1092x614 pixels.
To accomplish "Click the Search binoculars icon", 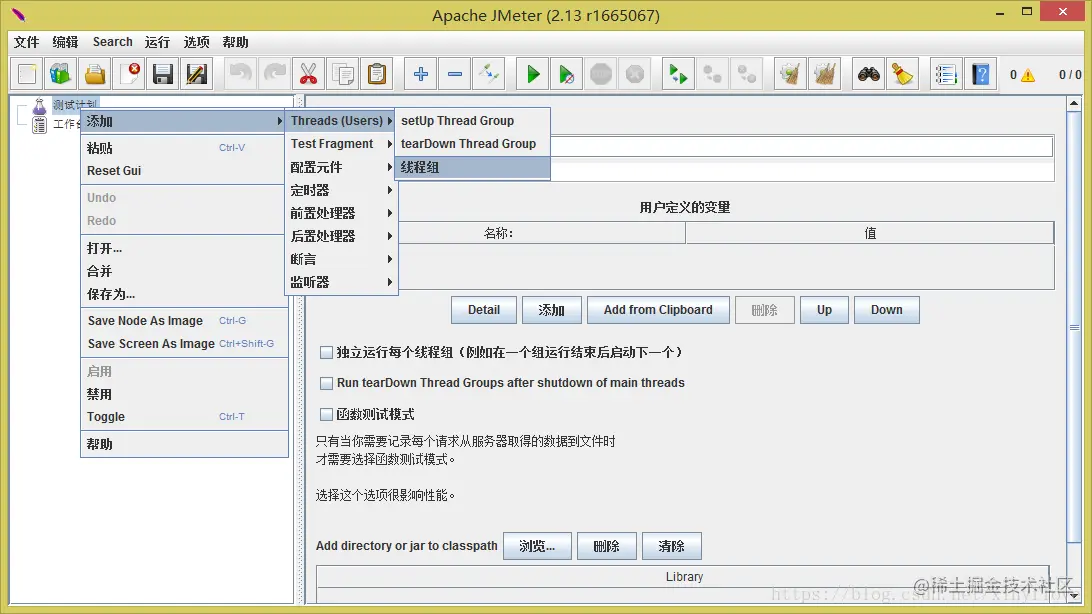I will click(868, 74).
